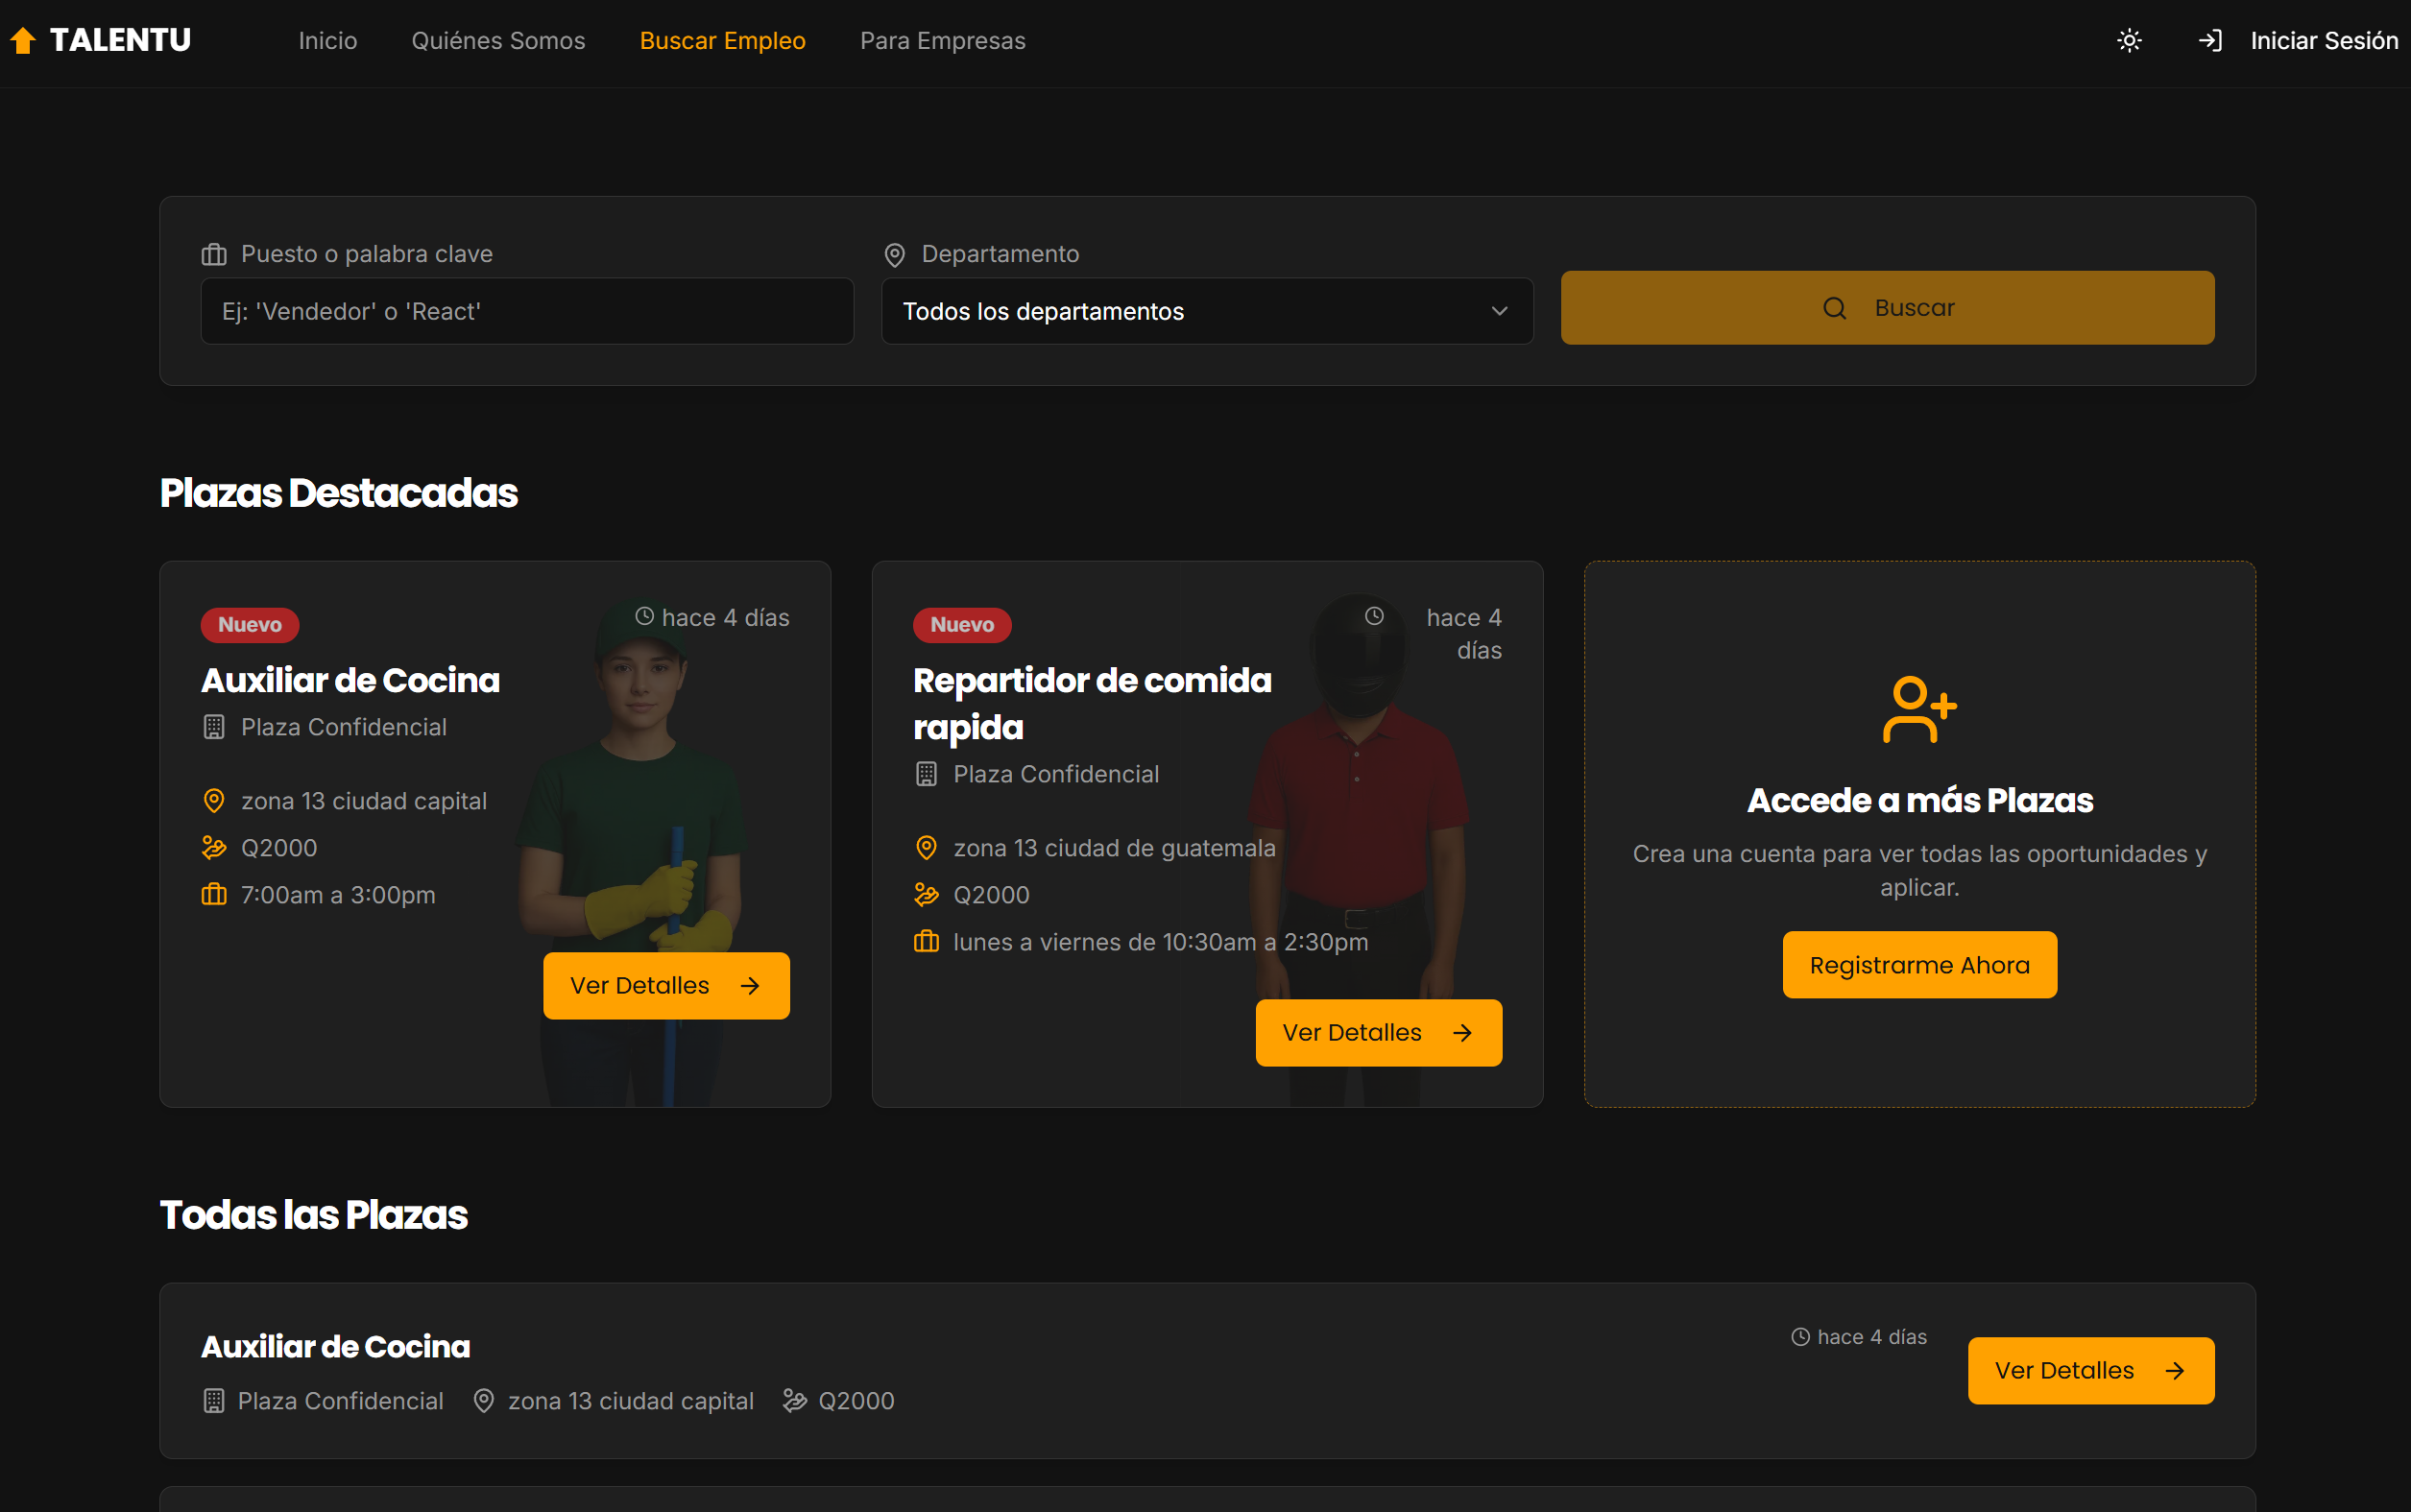The width and height of the screenshot is (2411, 1512).
Task: Click Iniciar Sesión link
Action: (2324, 41)
